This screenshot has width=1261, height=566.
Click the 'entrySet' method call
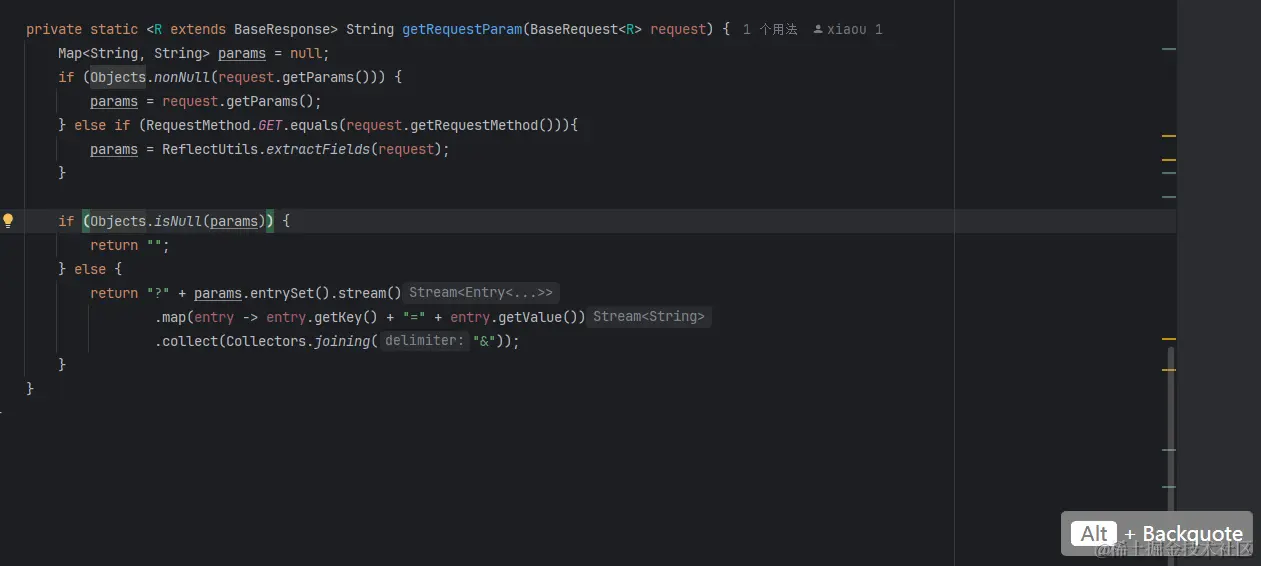[282, 293]
